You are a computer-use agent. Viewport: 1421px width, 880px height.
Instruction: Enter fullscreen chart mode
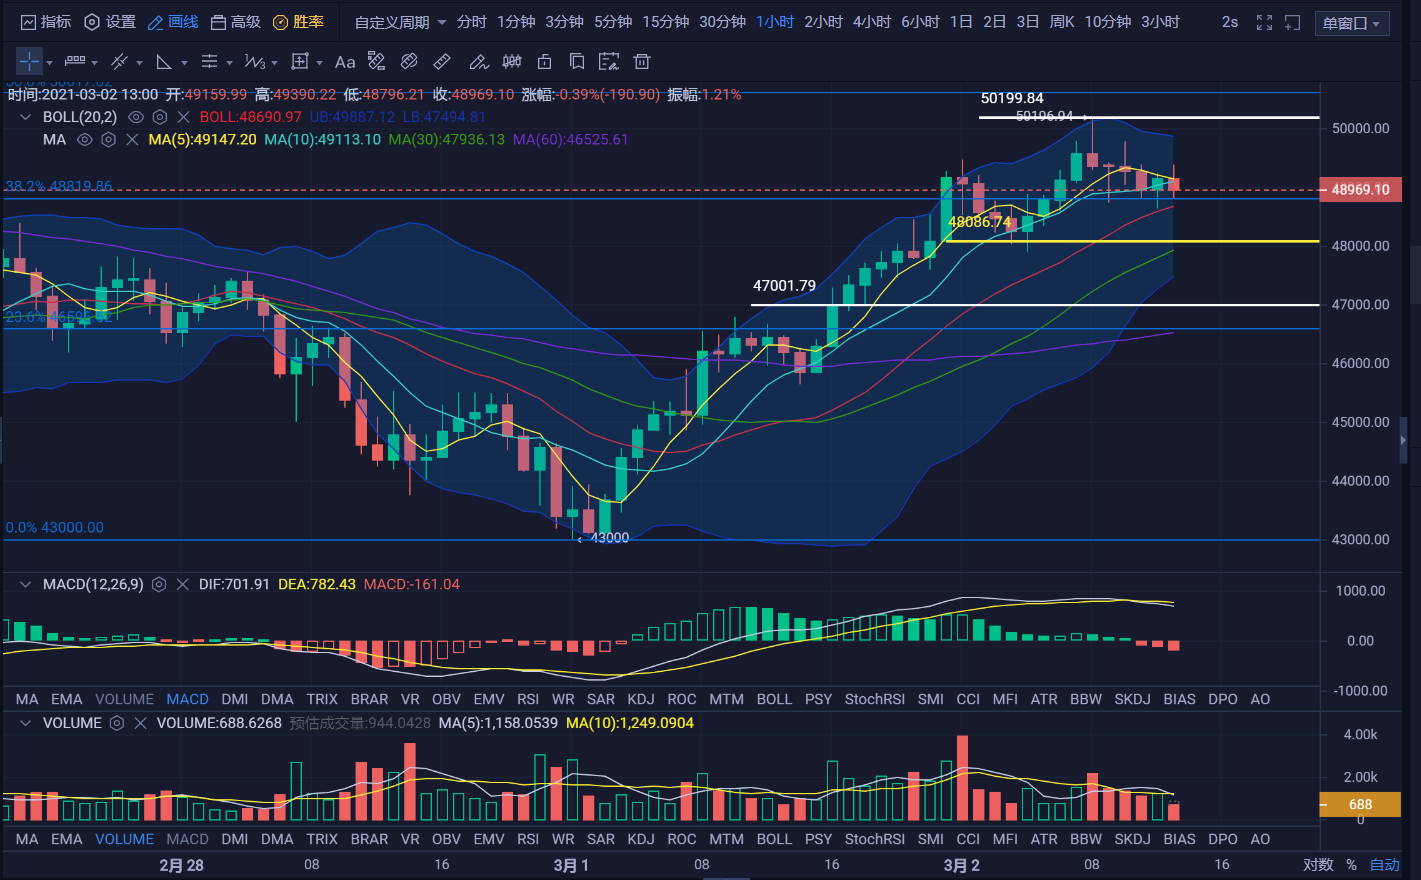1264,22
